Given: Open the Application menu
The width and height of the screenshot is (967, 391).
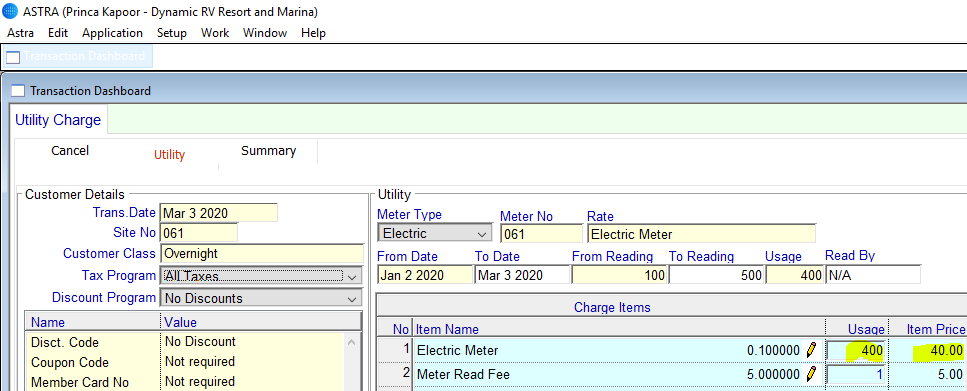Looking at the screenshot, I should (112, 33).
